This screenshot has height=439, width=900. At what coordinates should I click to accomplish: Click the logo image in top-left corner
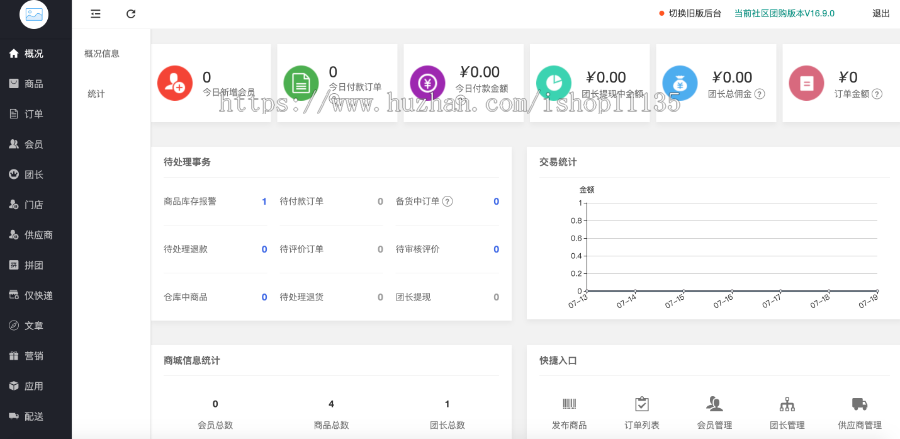click(35, 15)
